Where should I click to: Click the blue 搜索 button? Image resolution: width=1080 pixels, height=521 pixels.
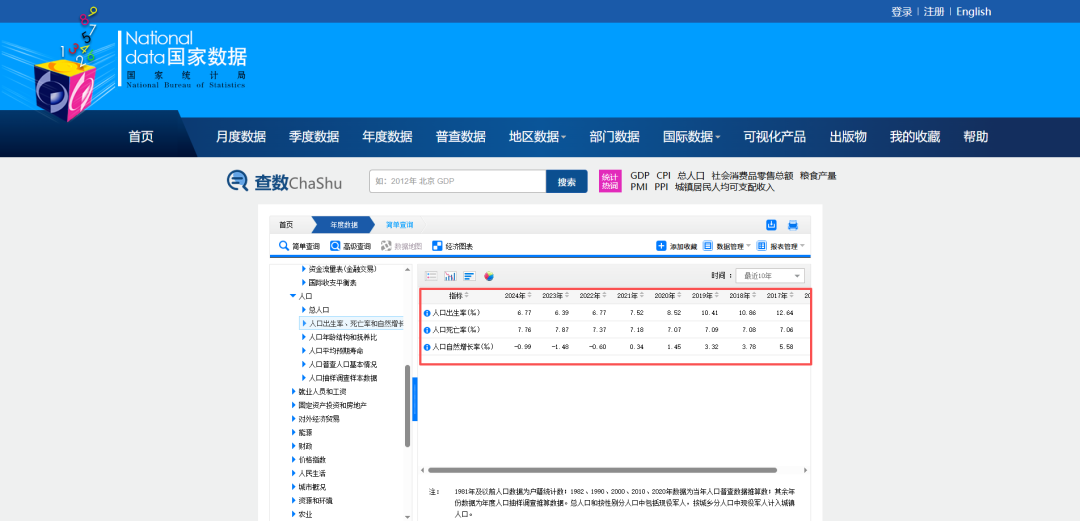567,182
